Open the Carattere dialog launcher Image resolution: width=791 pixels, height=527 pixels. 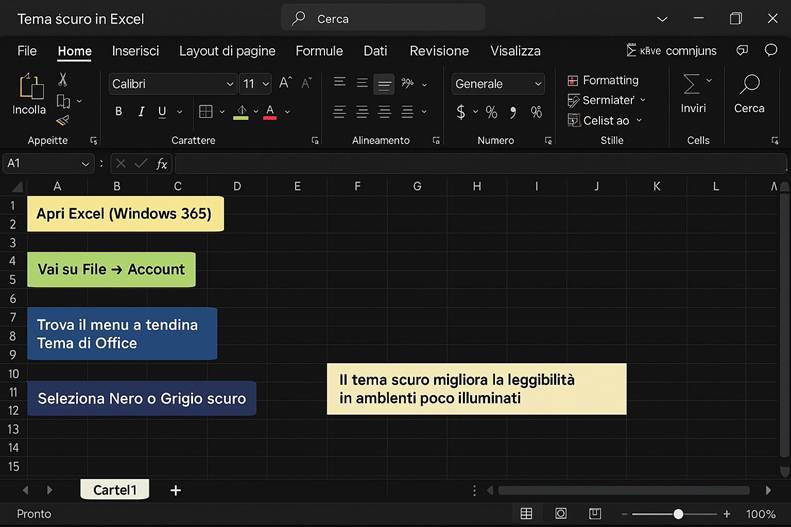pos(315,141)
